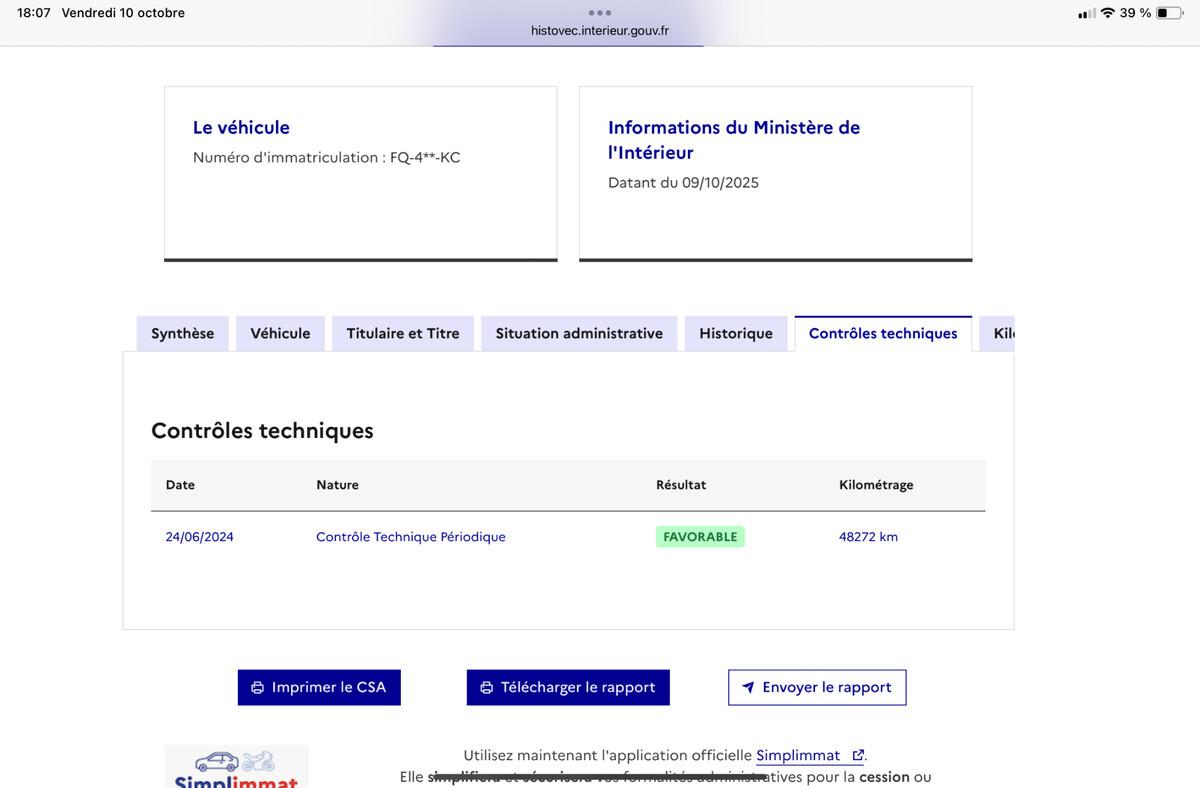
Task: Tap the histovec.interieur.gouv.fr address bar
Action: coord(599,31)
